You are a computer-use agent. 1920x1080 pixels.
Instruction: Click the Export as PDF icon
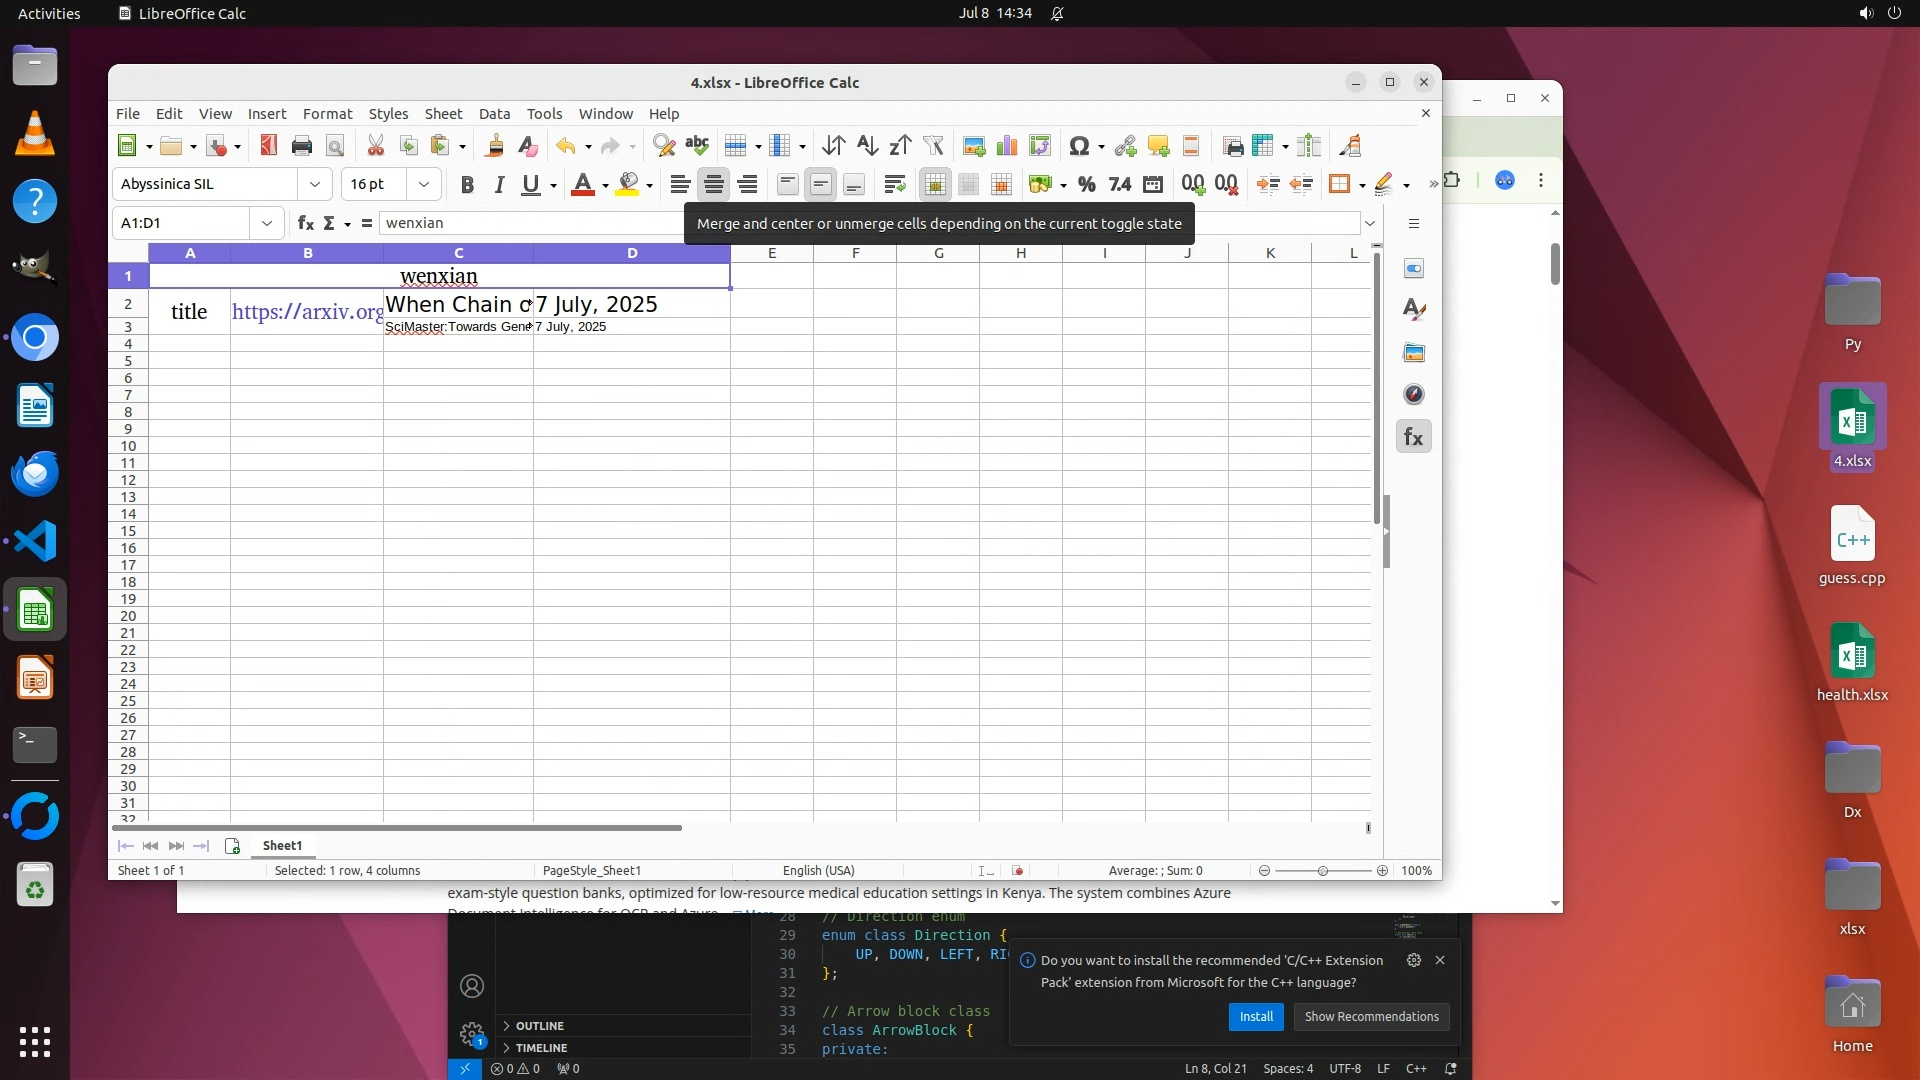[x=268, y=146]
